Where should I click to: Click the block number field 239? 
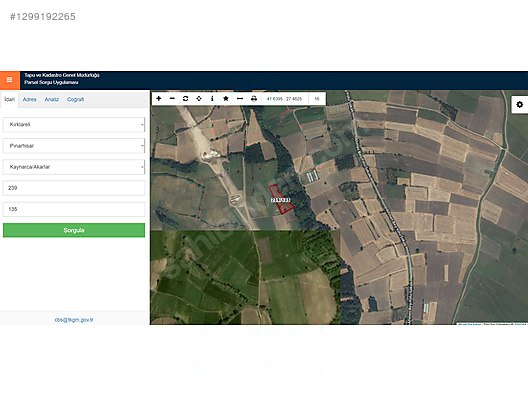tap(74, 188)
